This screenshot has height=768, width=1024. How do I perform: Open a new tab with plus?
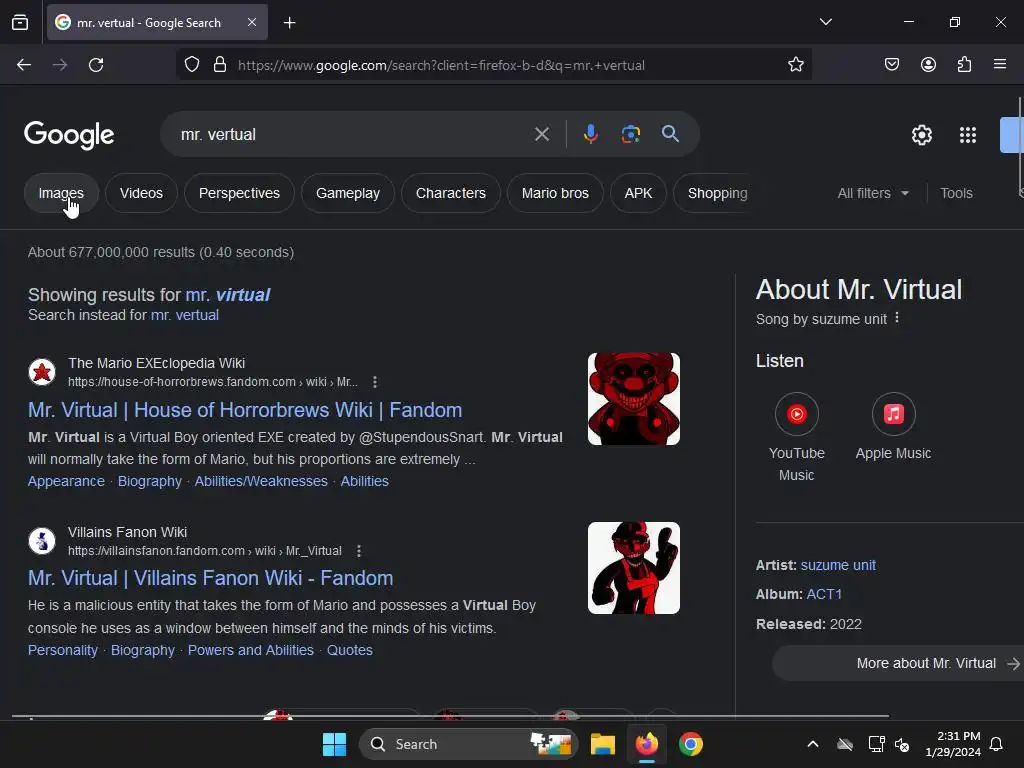coord(290,23)
